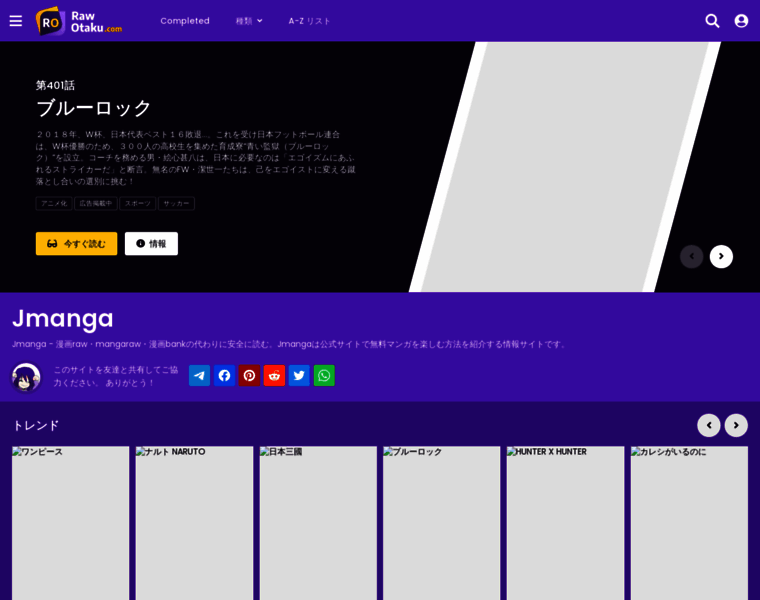Open the ワンピース trending card
This screenshot has height=600, width=760.
click(x=71, y=523)
